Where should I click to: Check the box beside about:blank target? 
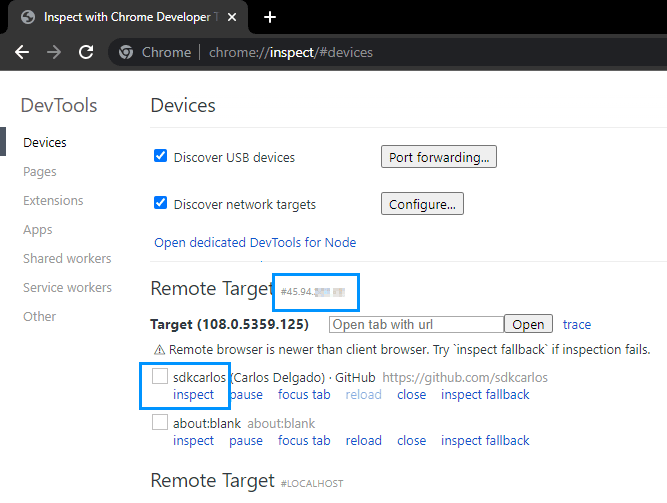click(160, 422)
